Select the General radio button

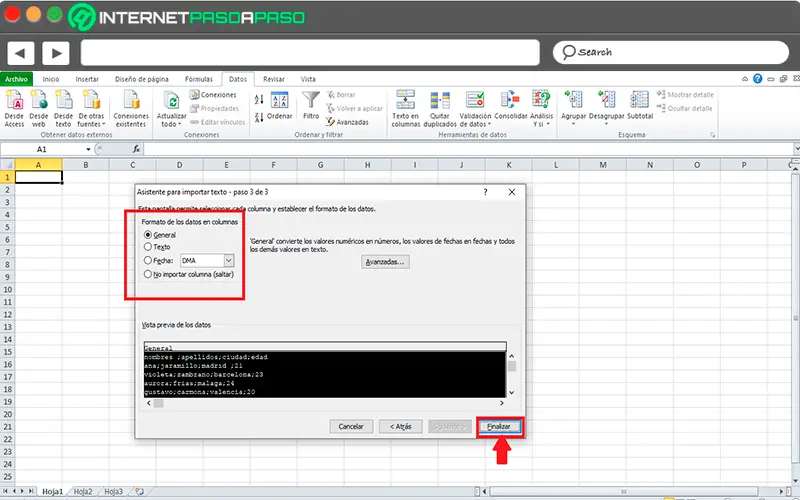[x=148, y=235]
